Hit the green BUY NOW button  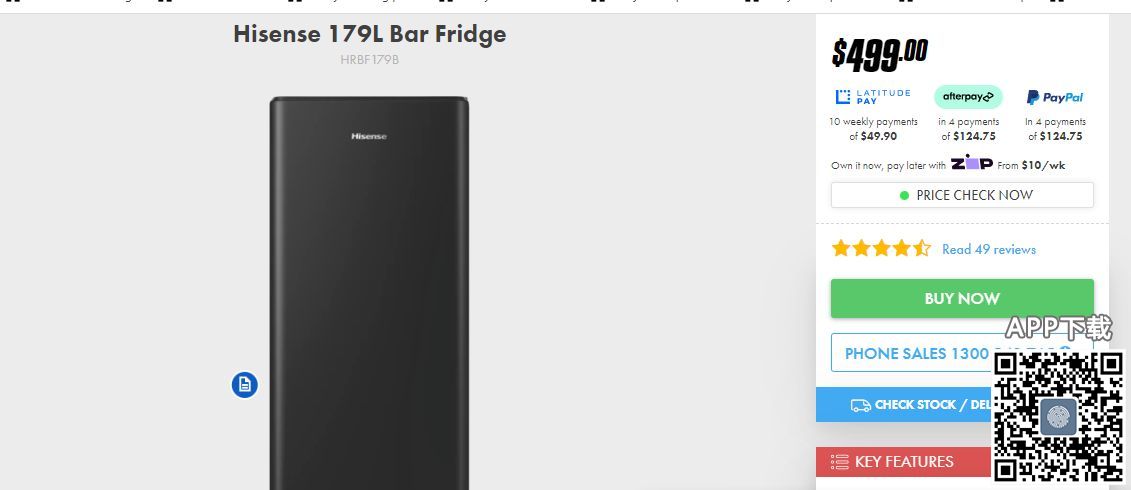point(962,299)
